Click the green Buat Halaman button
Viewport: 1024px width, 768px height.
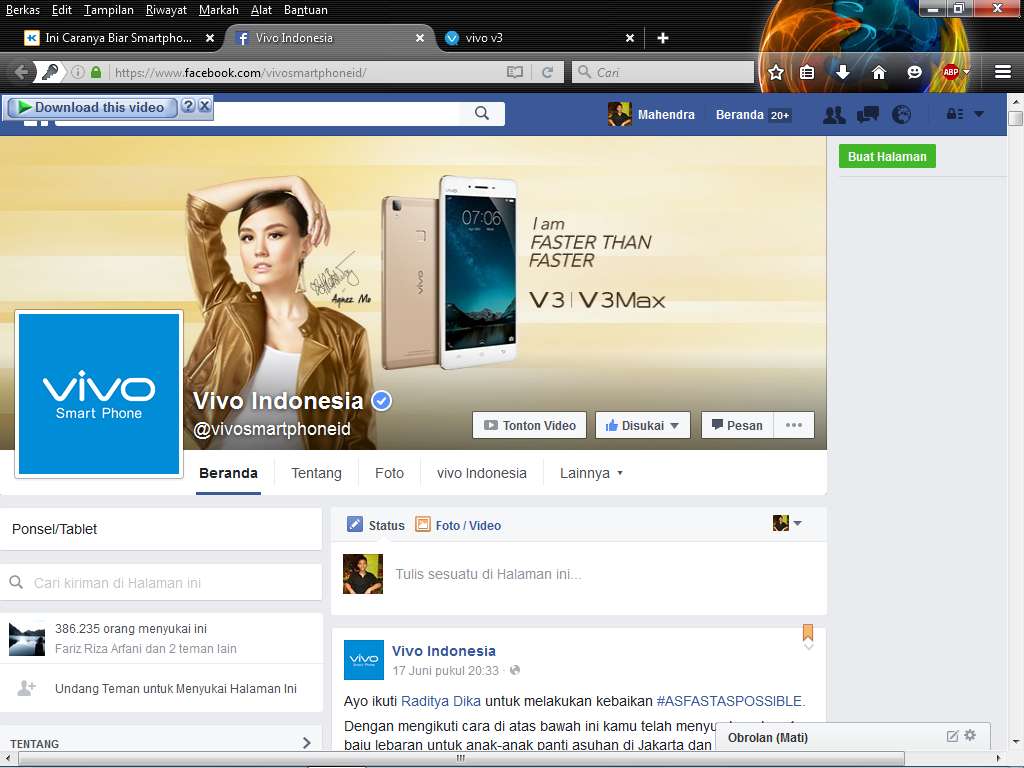pos(887,156)
